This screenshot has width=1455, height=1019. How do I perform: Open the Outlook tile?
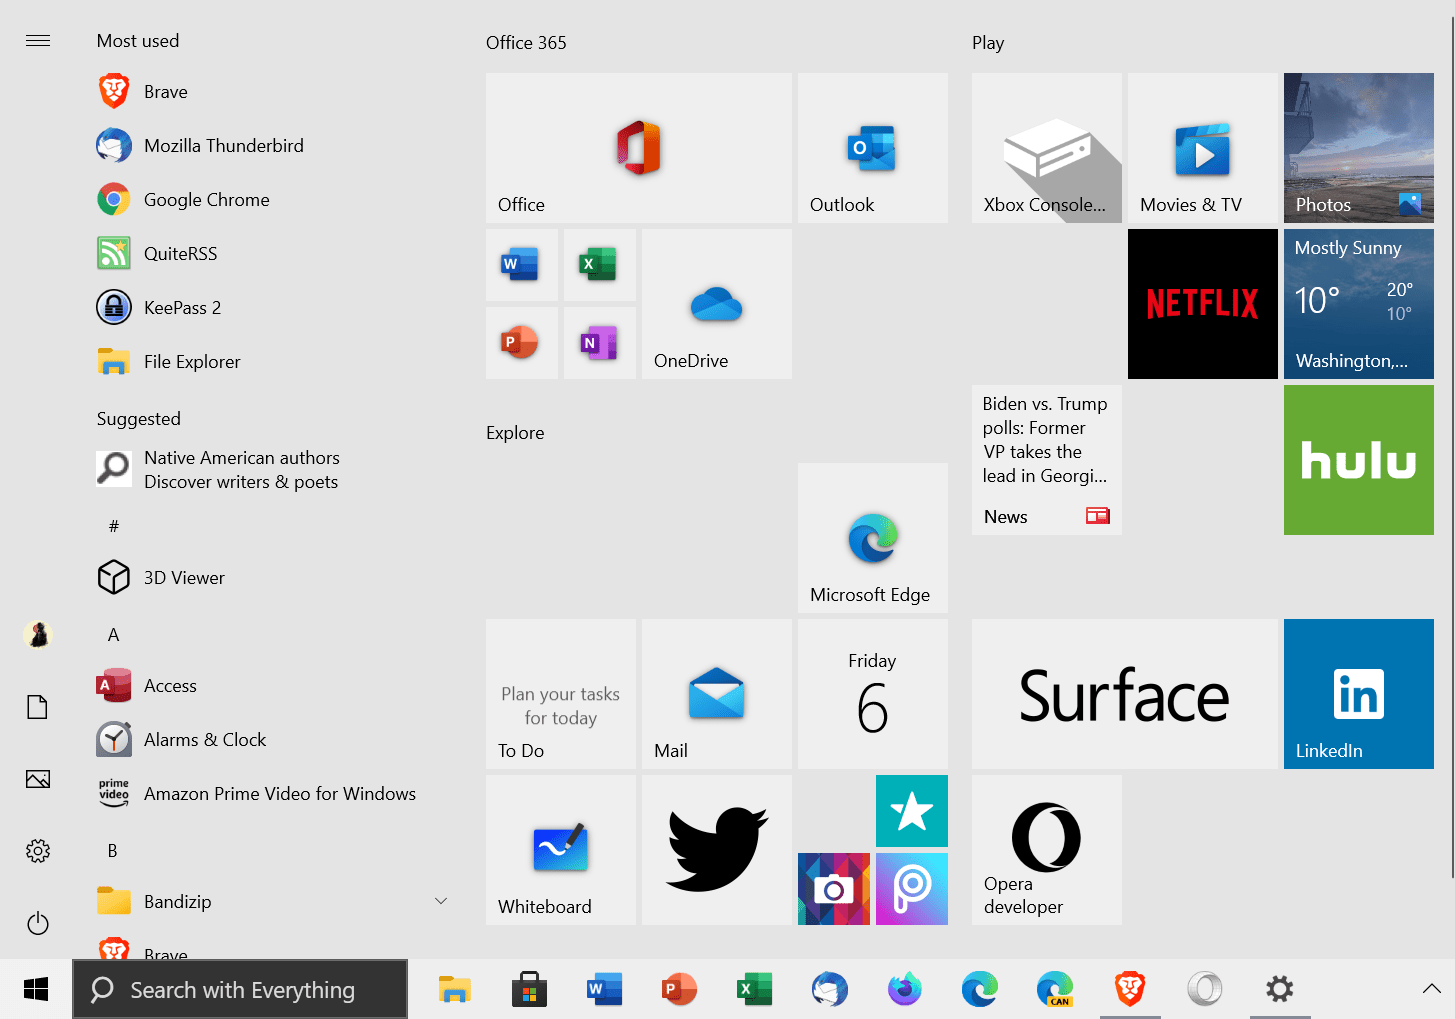(872, 148)
